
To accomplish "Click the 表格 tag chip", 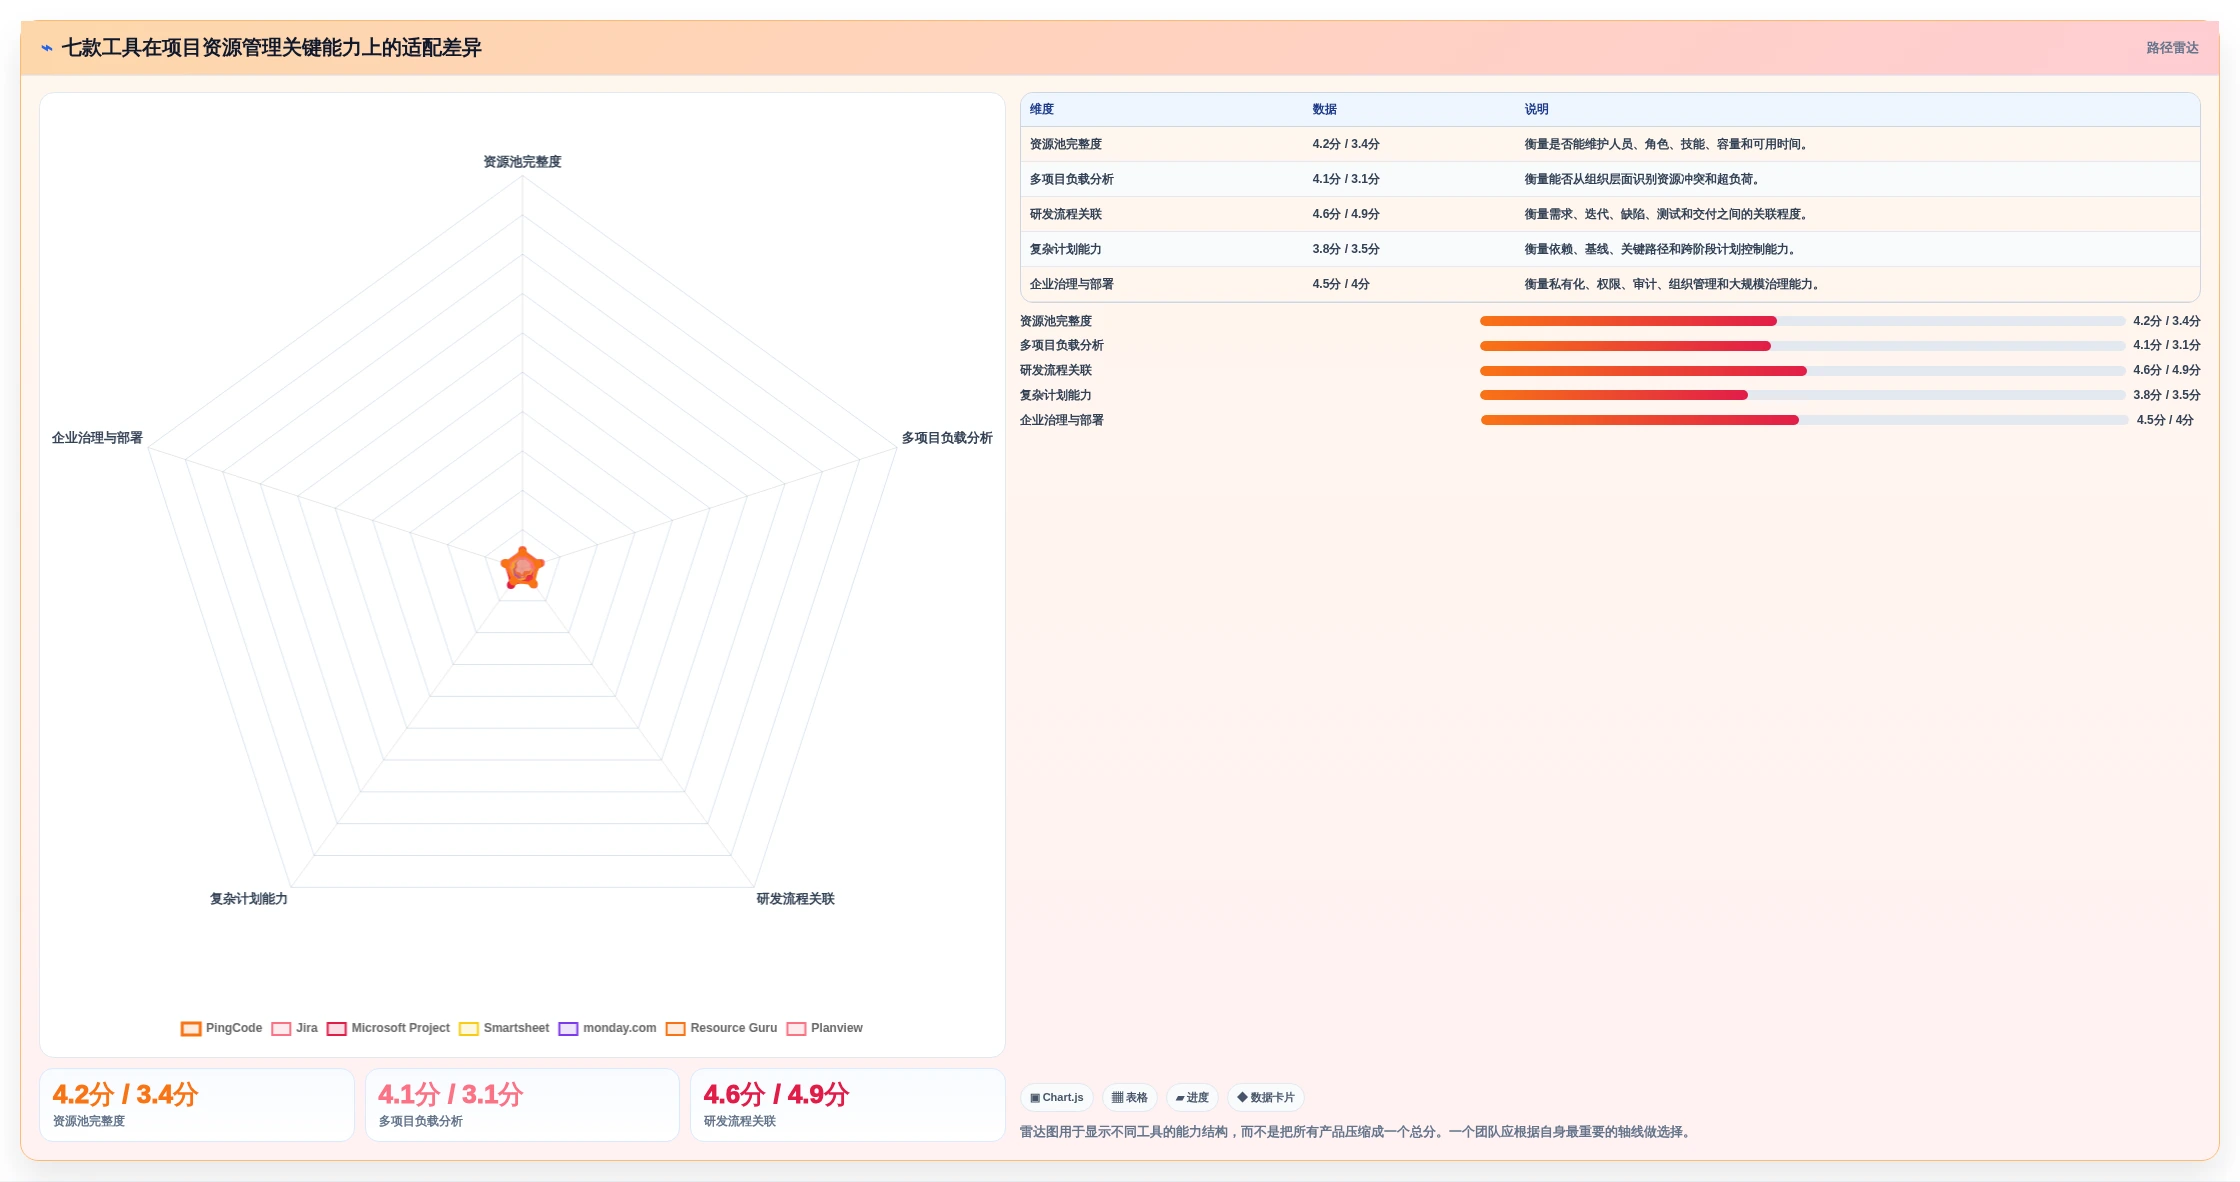I will point(1130,1097).
